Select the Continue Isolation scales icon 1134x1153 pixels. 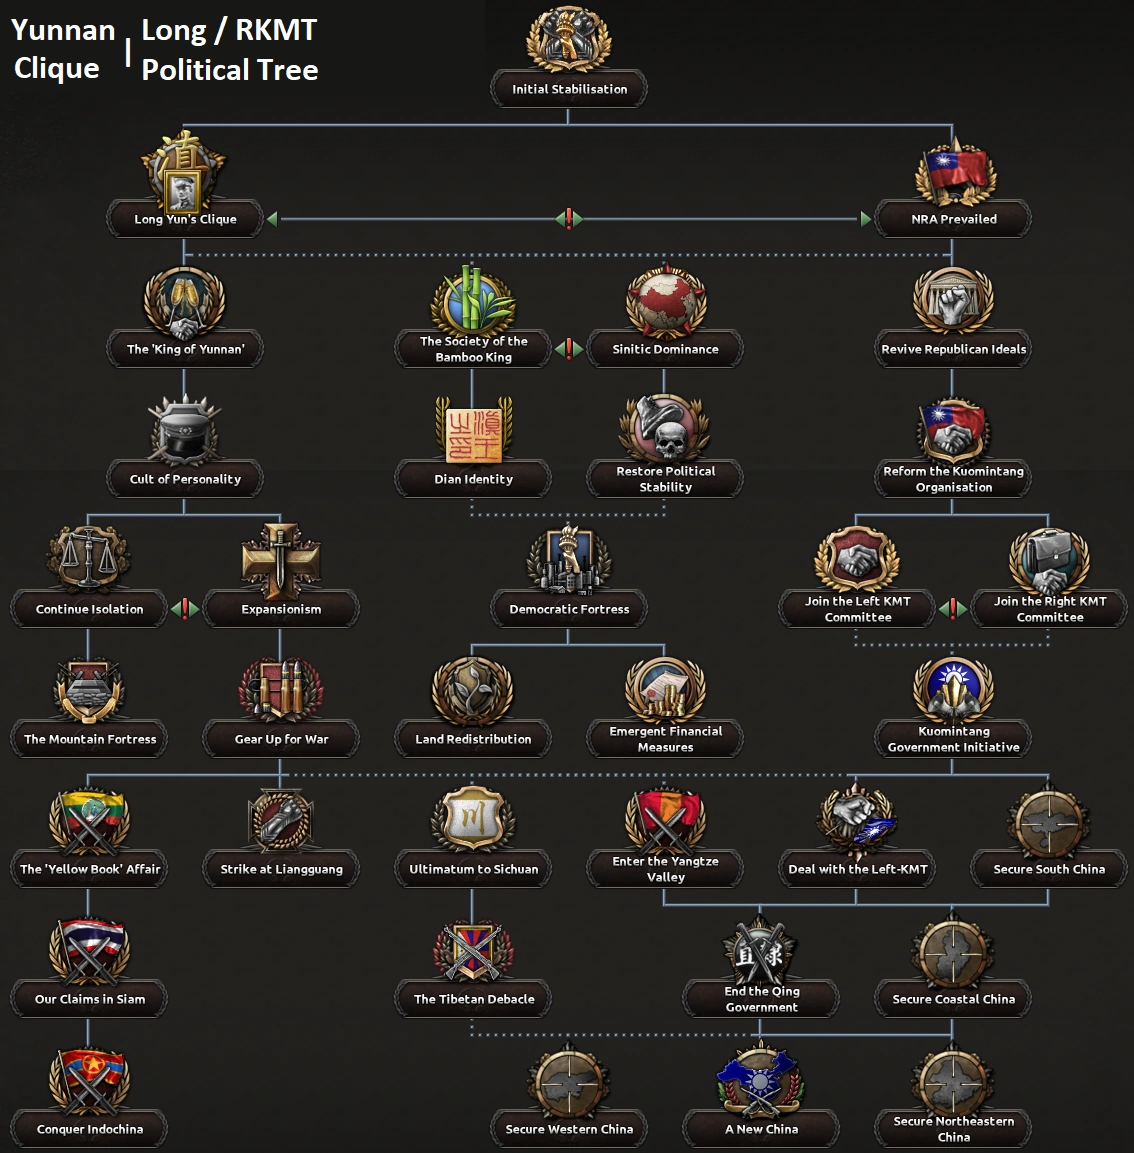point(88,560)
